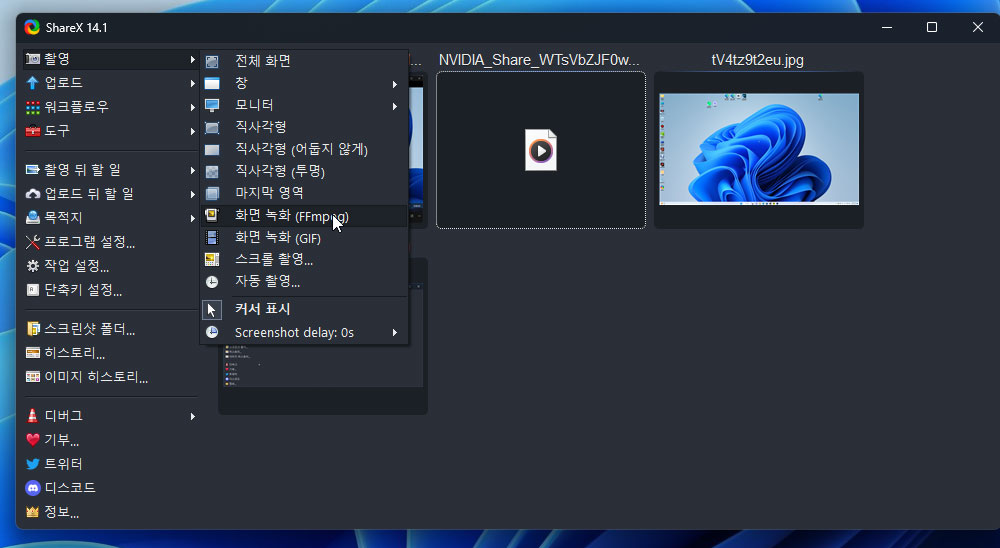
Task: Click the heart icon beside 기부
Action: click(x=33, y=440)
